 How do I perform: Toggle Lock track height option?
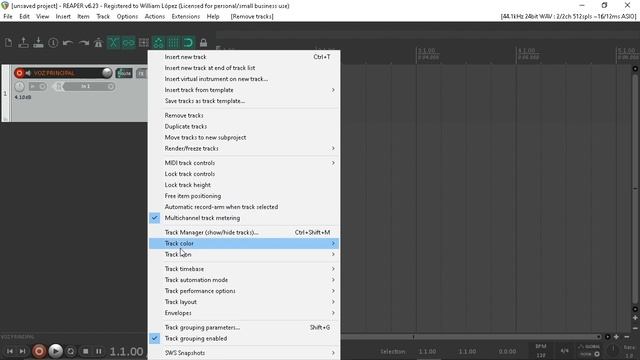tap(244, 185)
